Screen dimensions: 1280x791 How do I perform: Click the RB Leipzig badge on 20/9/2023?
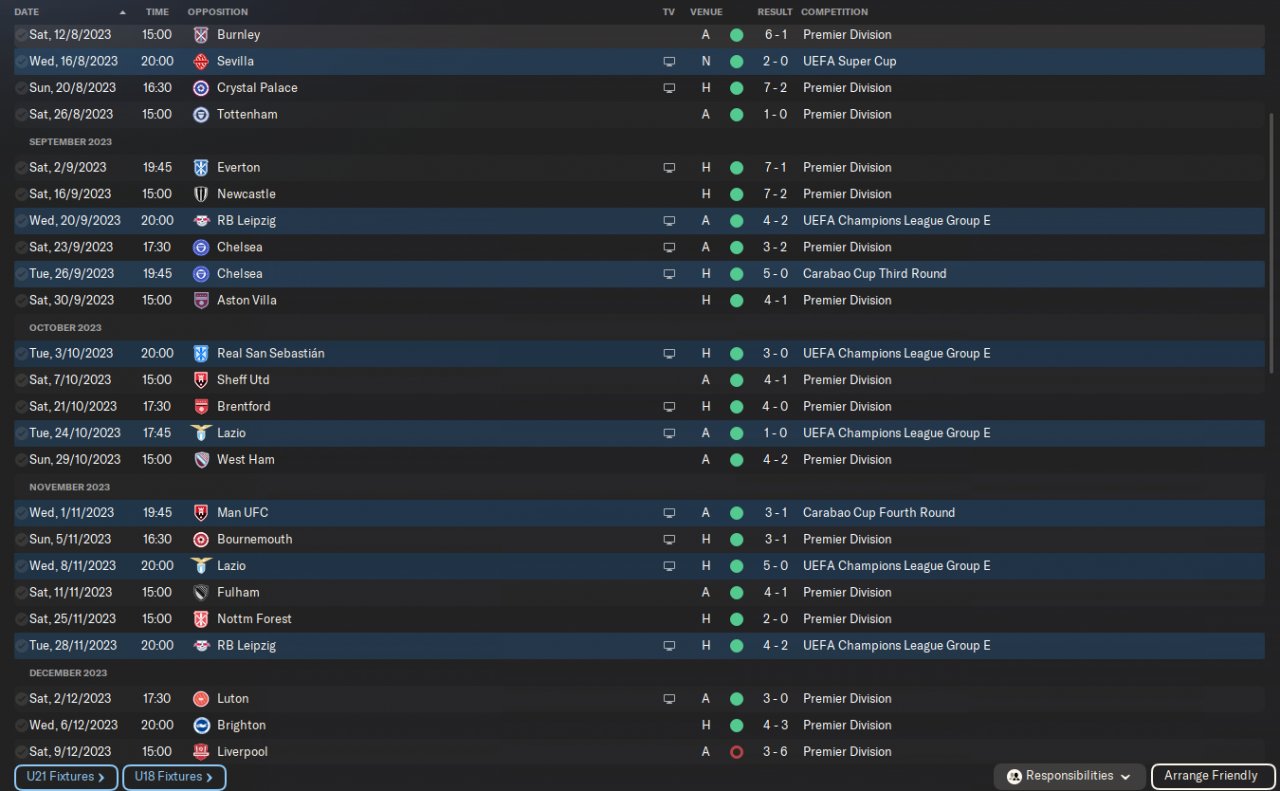tap(201, 221)
